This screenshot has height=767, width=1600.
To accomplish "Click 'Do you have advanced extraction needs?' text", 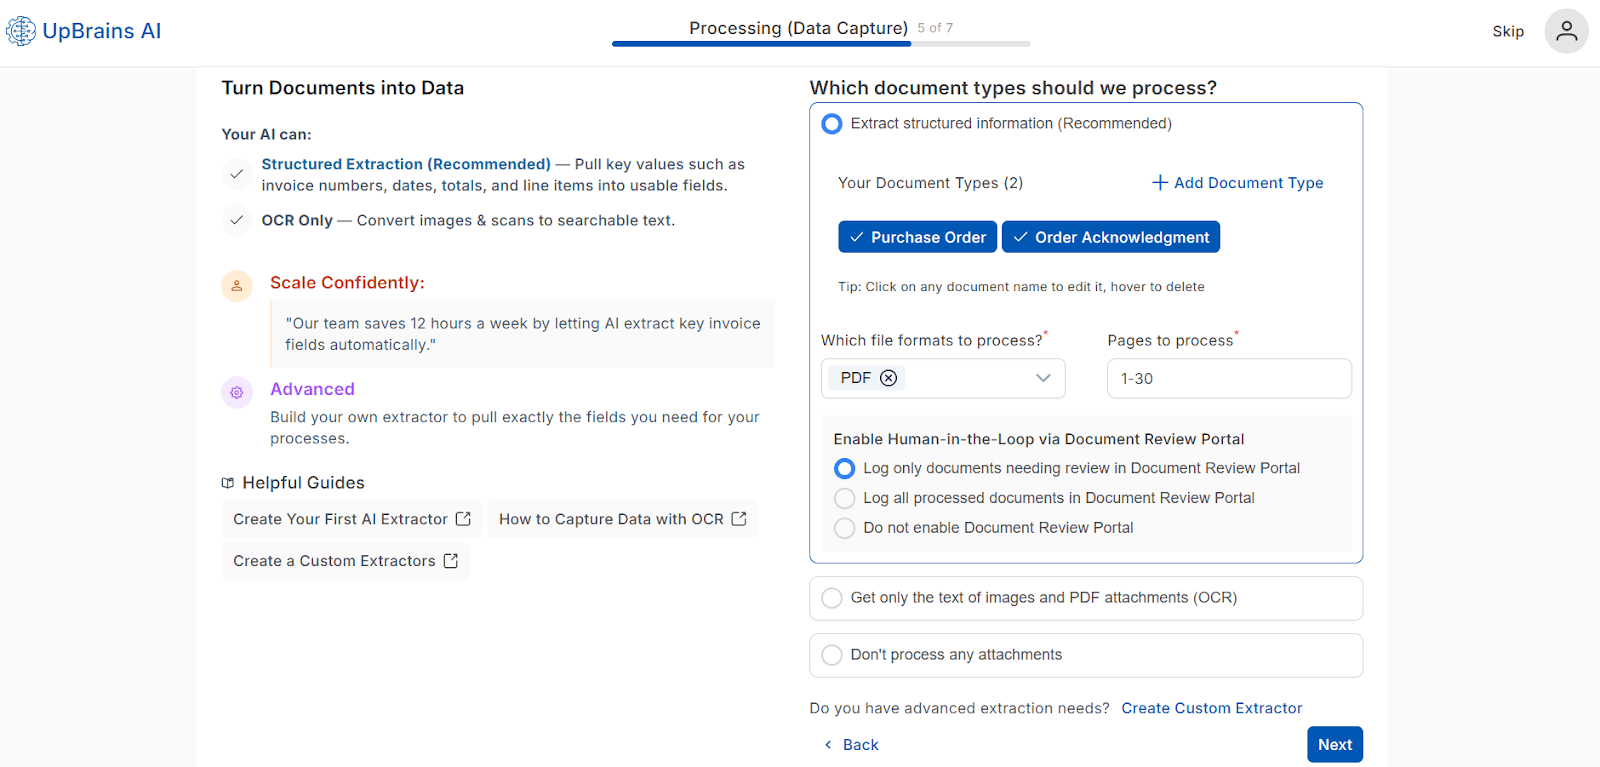I will click(x=959, y=708).
